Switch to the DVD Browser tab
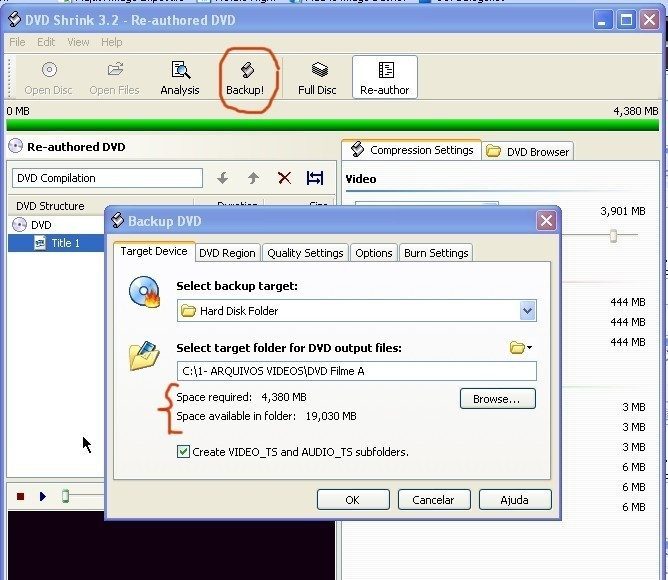 528,152
